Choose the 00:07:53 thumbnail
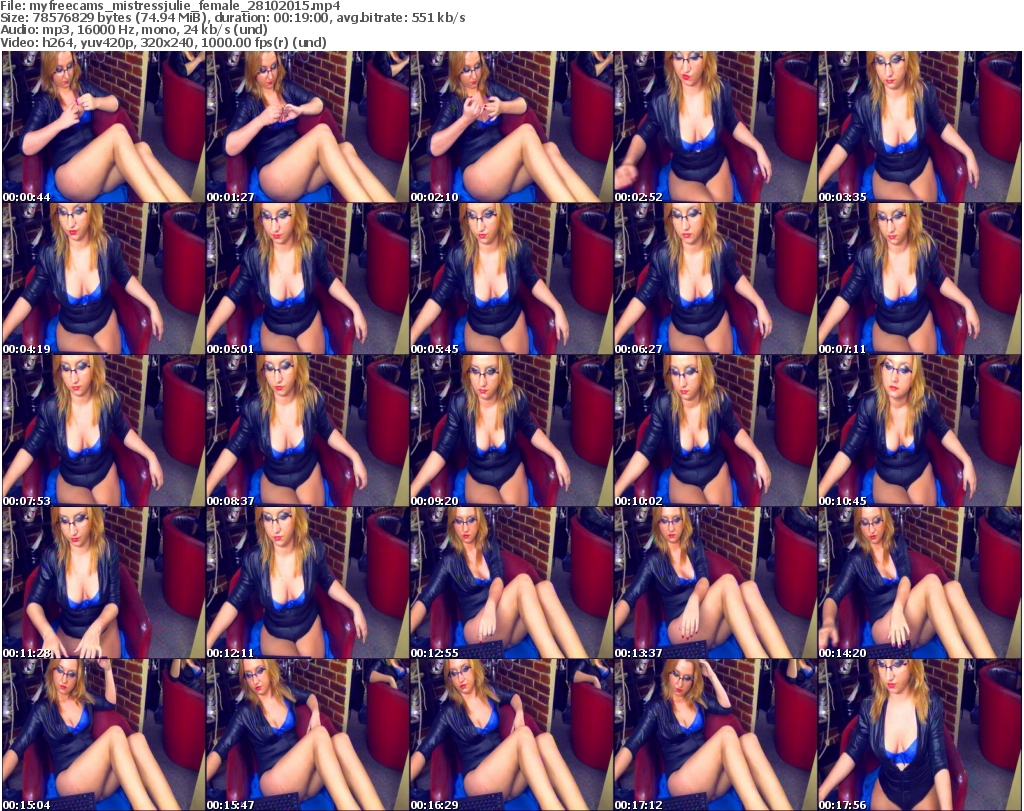Screen dimensions: 1024x811 click(104, 431)
